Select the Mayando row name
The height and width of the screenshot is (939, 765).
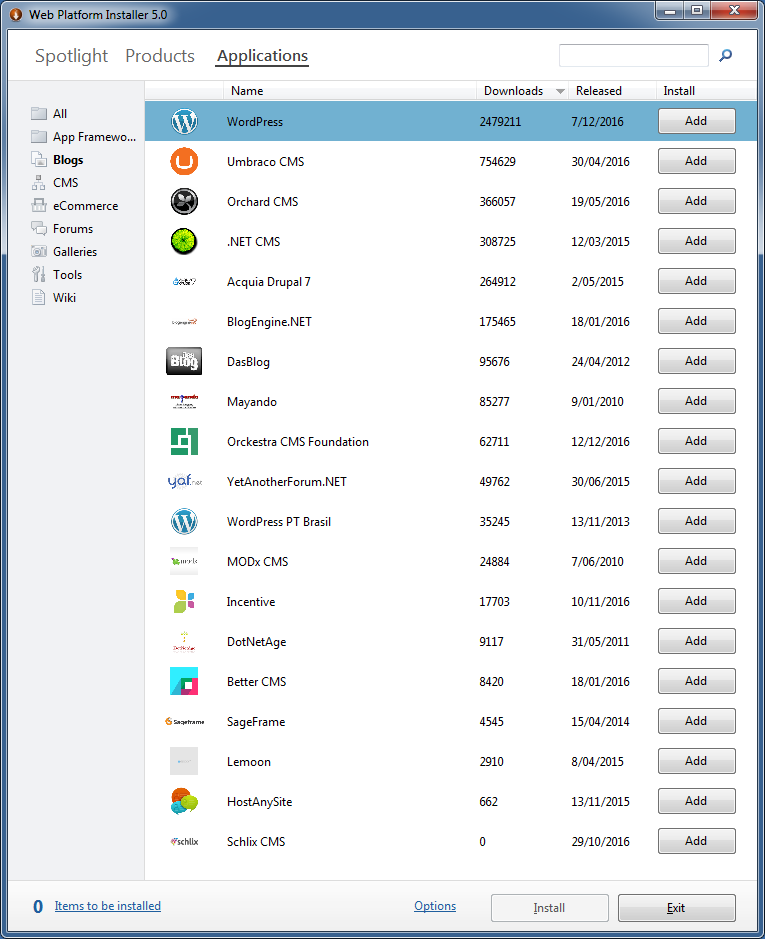252,402
